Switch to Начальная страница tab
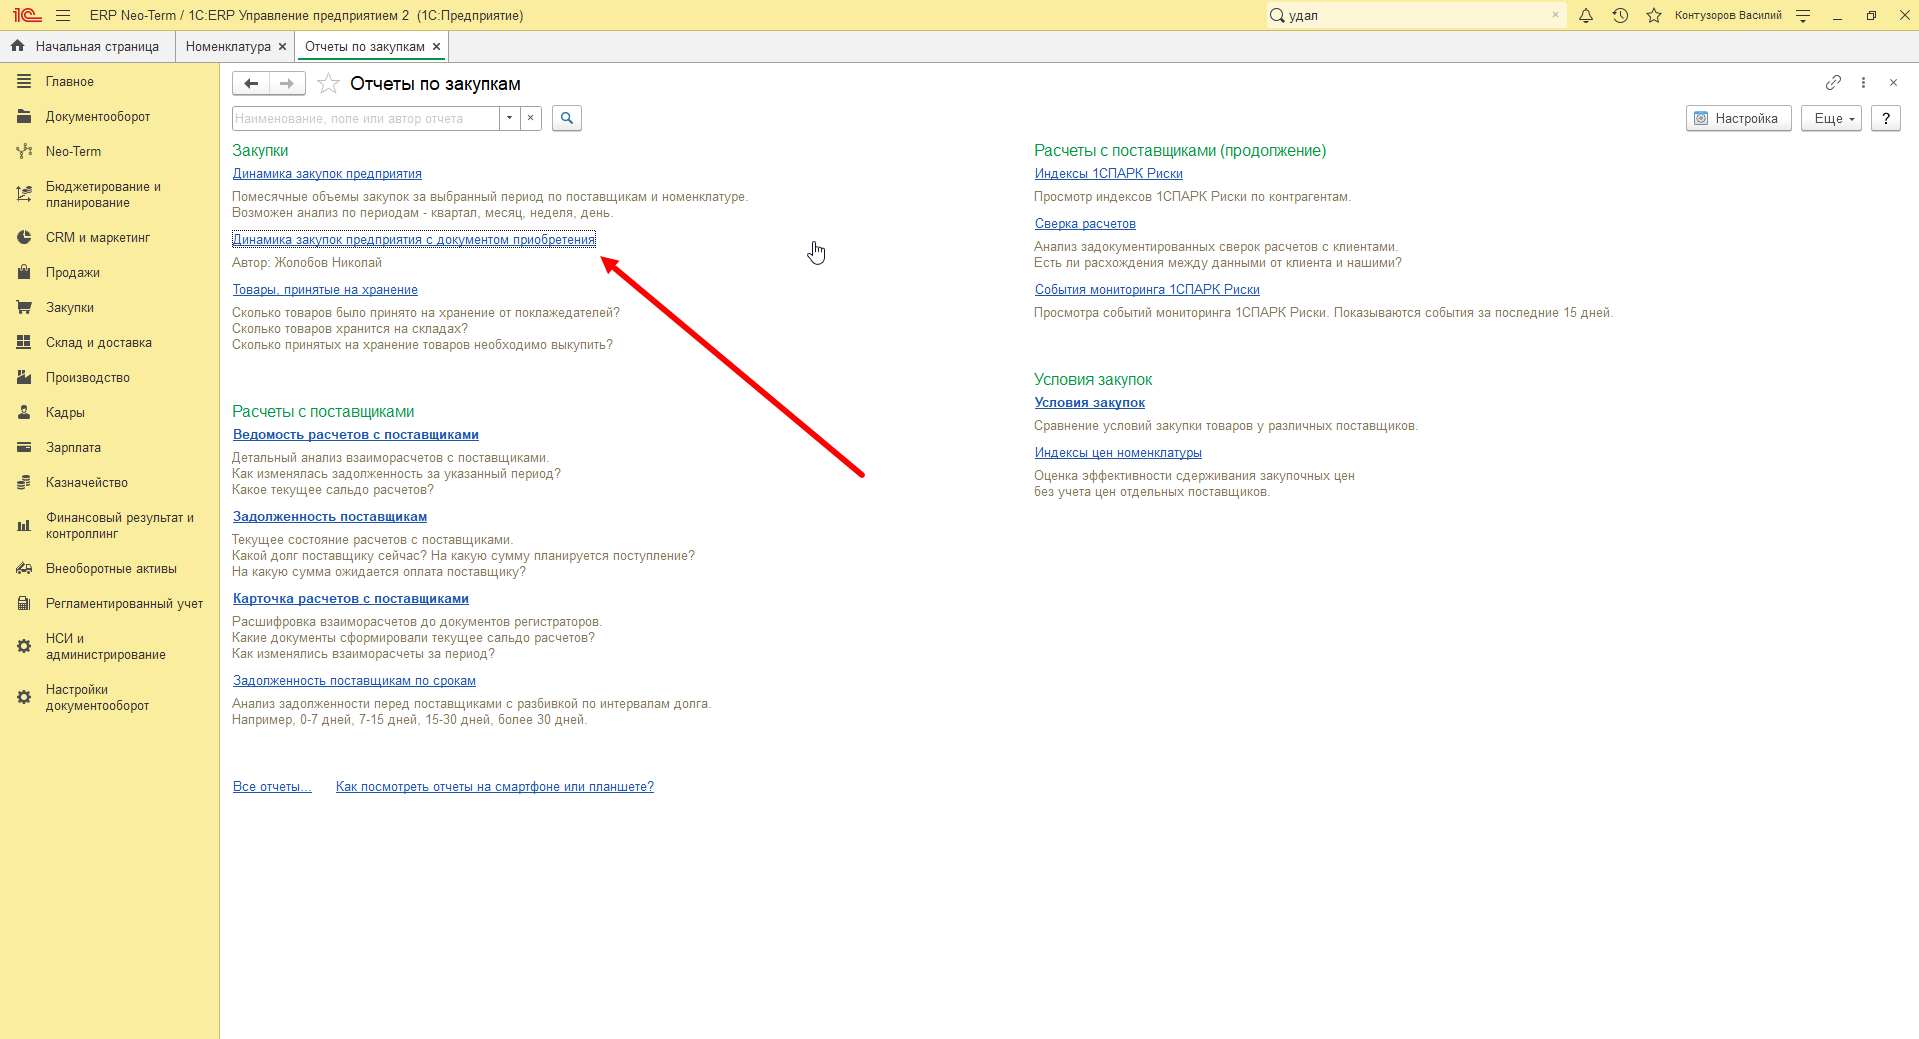The height and width of the screenshot is (1039, 1919). [87, 47]
